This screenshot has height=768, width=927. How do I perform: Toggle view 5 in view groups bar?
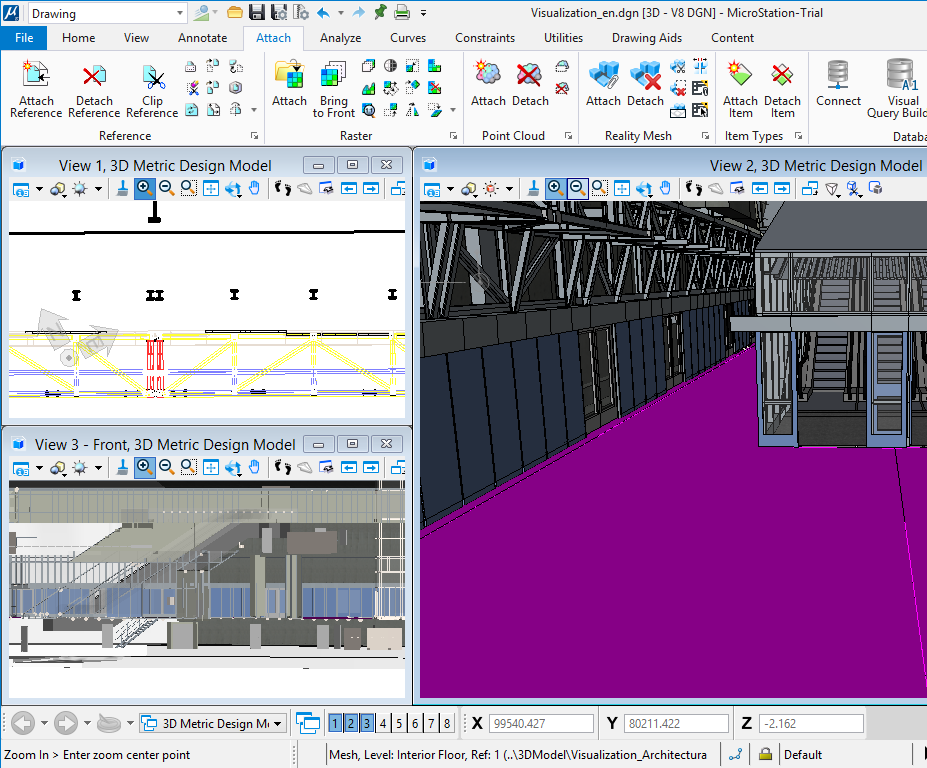(399, 723)
